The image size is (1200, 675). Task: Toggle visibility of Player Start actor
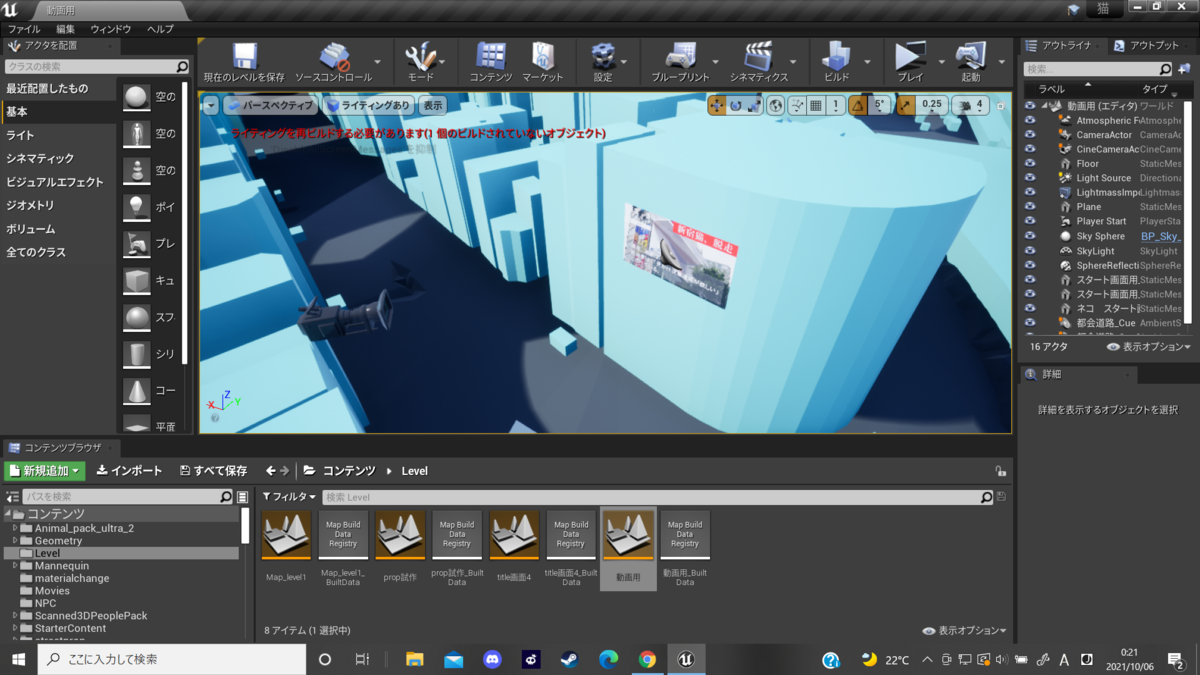coord(1030,221)
